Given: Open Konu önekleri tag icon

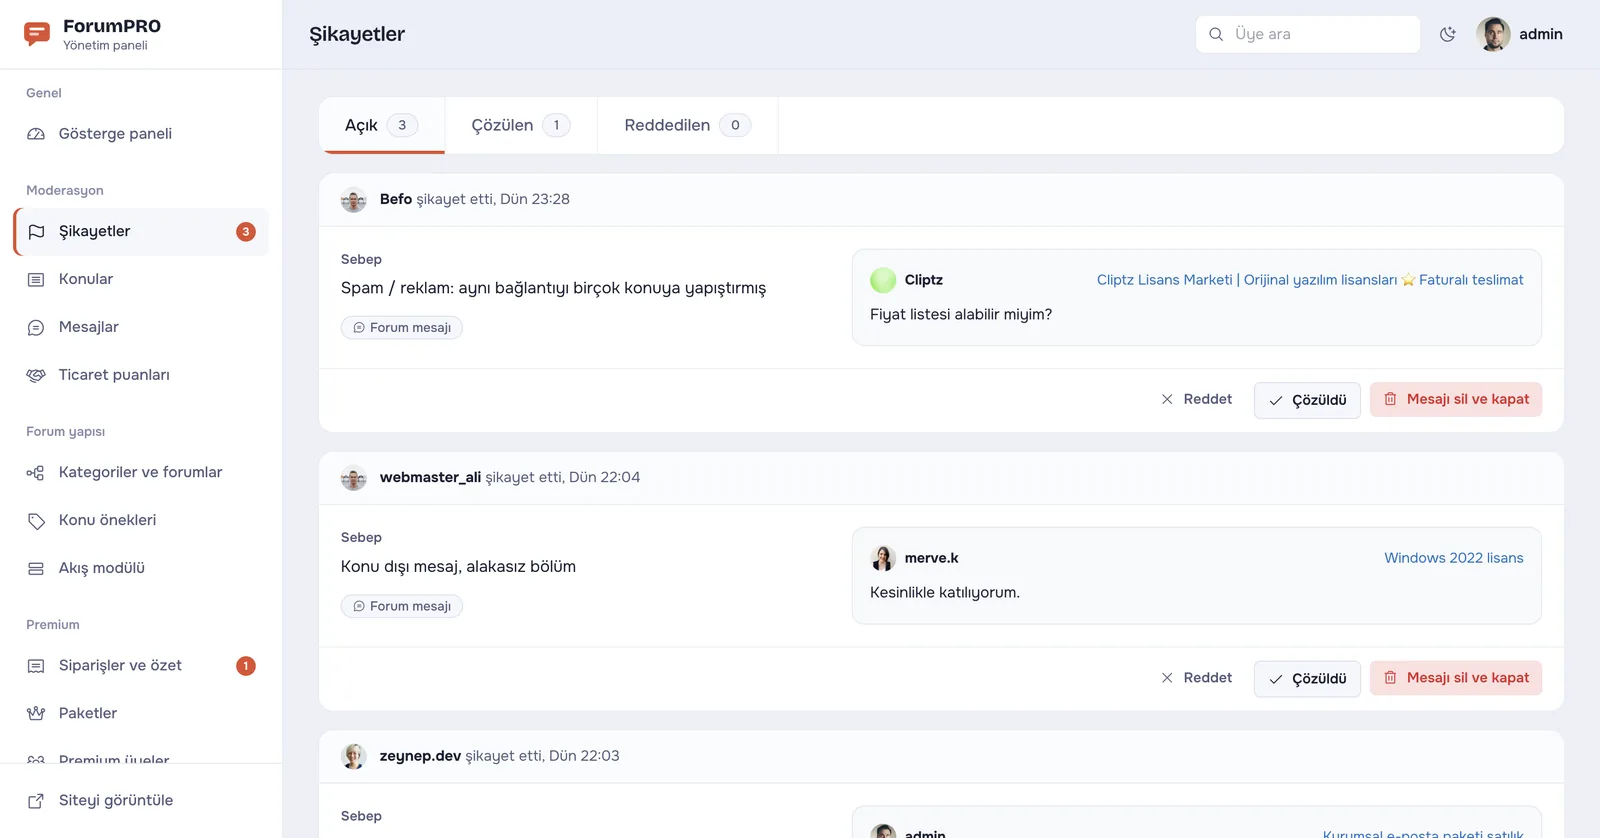Looking at the screenshot, I should (x=36, y=521).
